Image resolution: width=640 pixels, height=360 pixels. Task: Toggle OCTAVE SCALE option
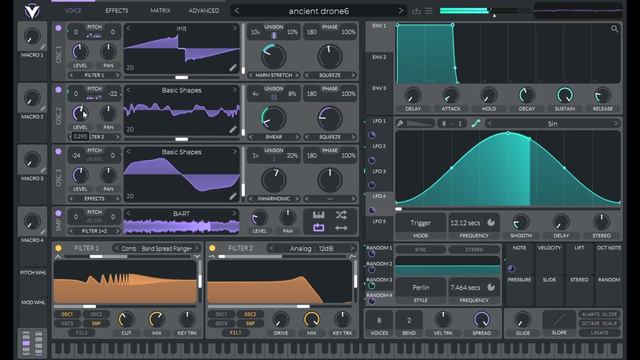click(x=600, y=323)
